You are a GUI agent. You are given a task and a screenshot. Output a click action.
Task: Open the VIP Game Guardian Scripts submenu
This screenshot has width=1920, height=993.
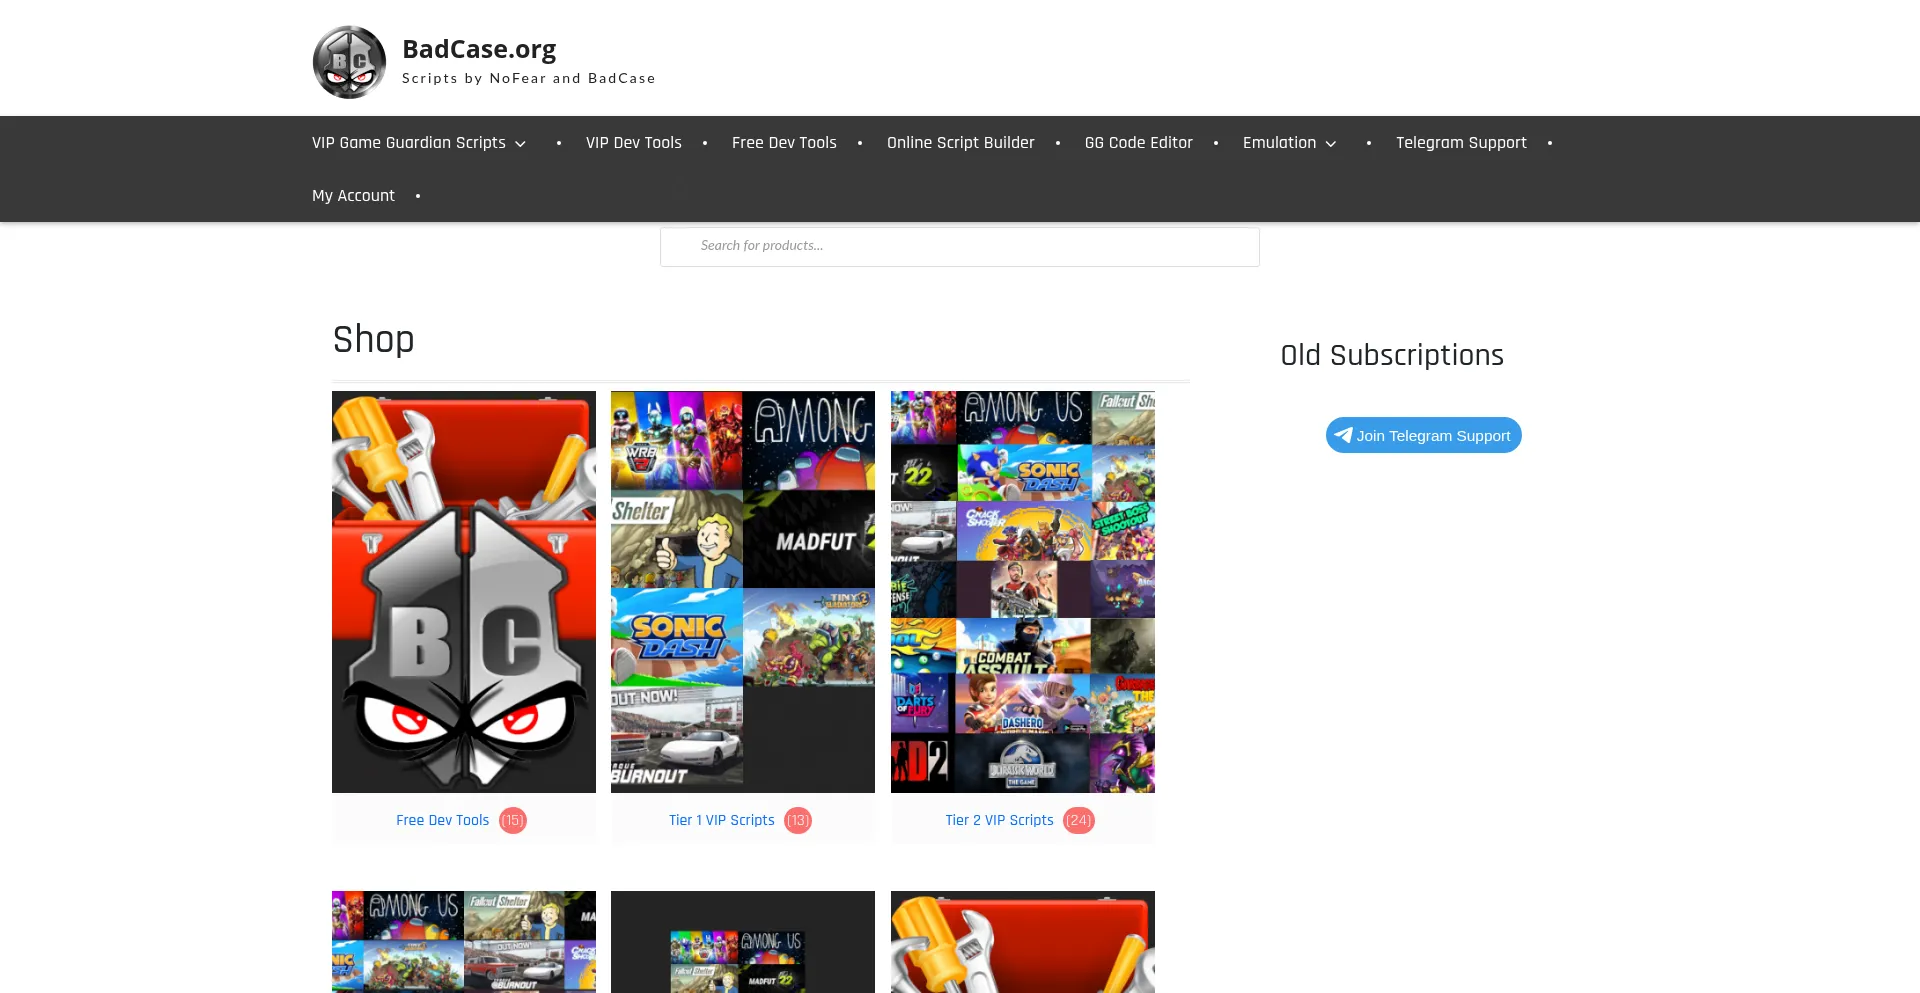[408, 143]
